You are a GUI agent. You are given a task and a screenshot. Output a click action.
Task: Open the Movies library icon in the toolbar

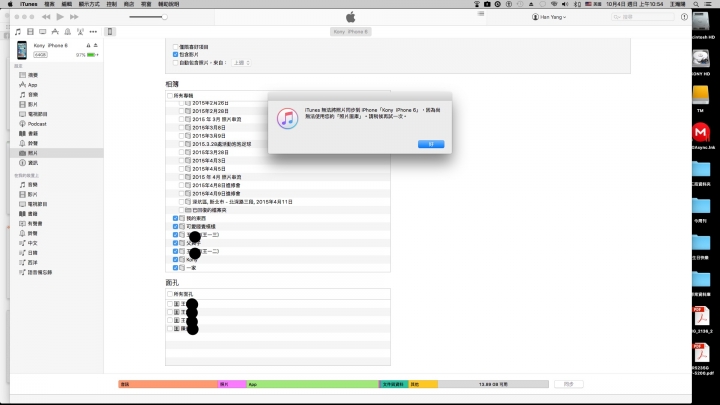coord(30,32)
